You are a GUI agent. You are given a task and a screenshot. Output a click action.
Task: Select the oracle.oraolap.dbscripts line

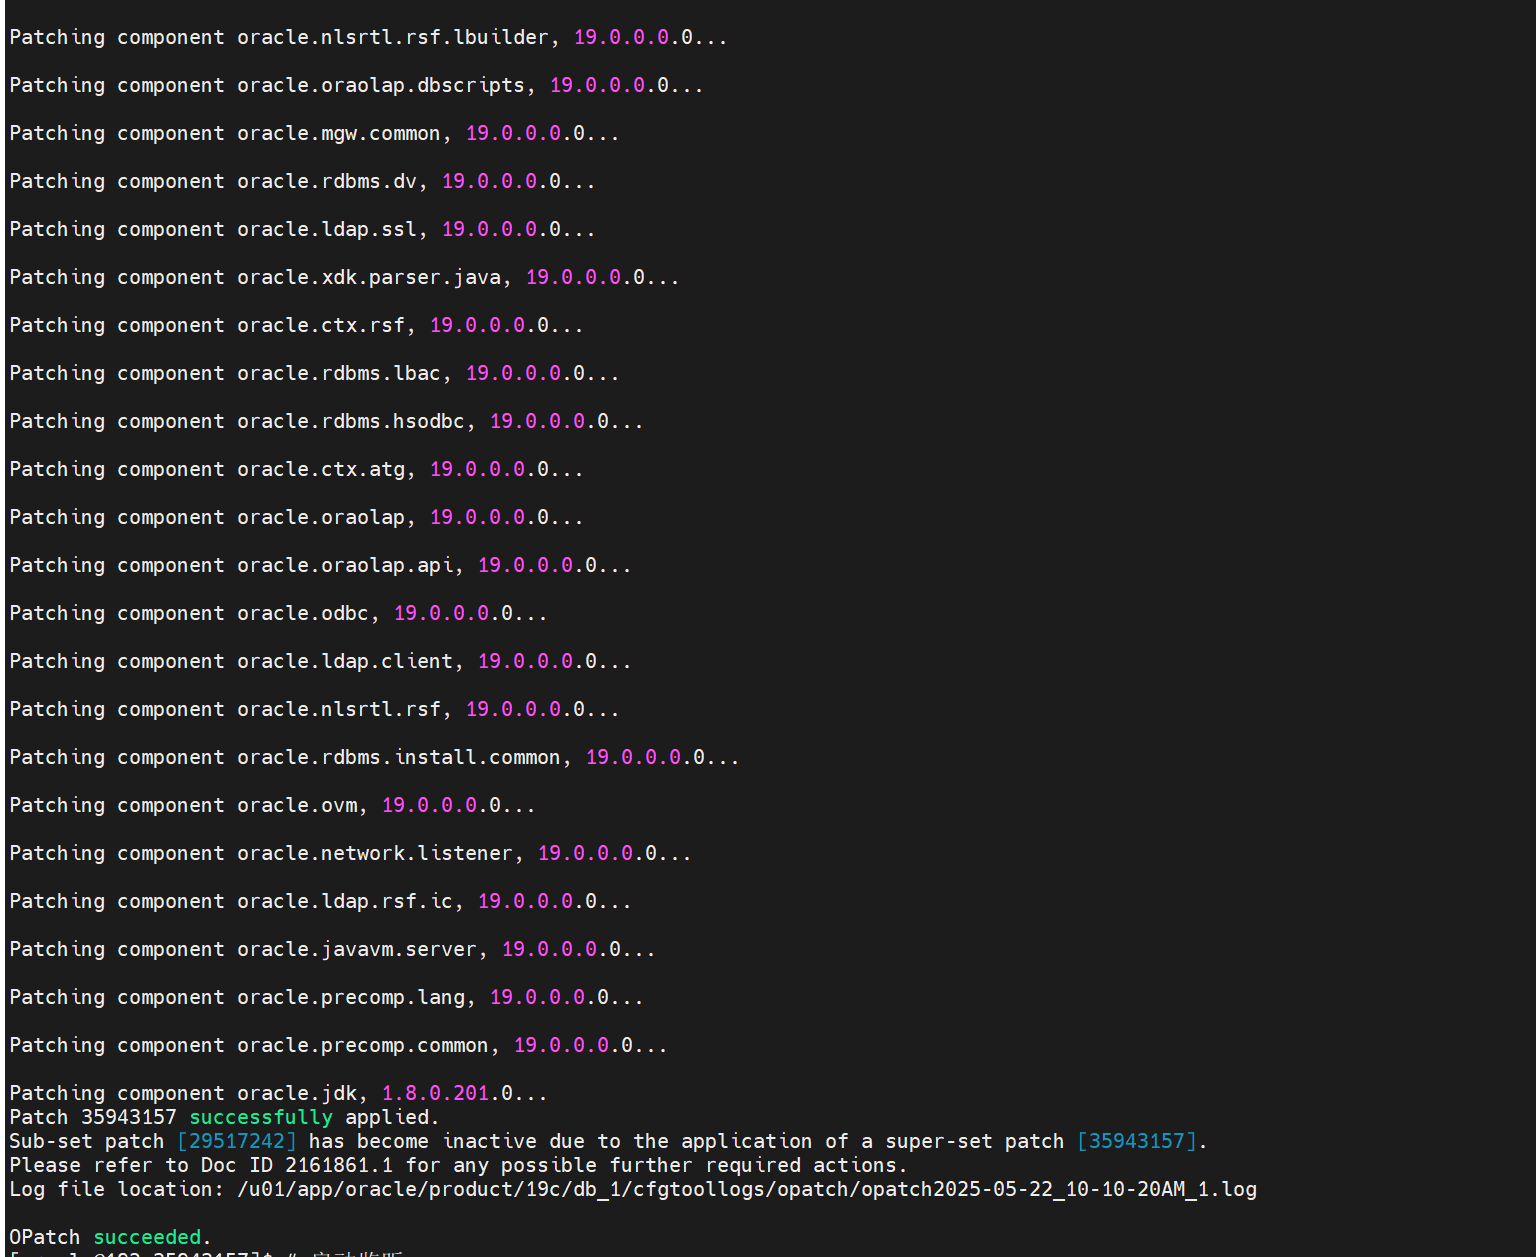click(356, 85)
